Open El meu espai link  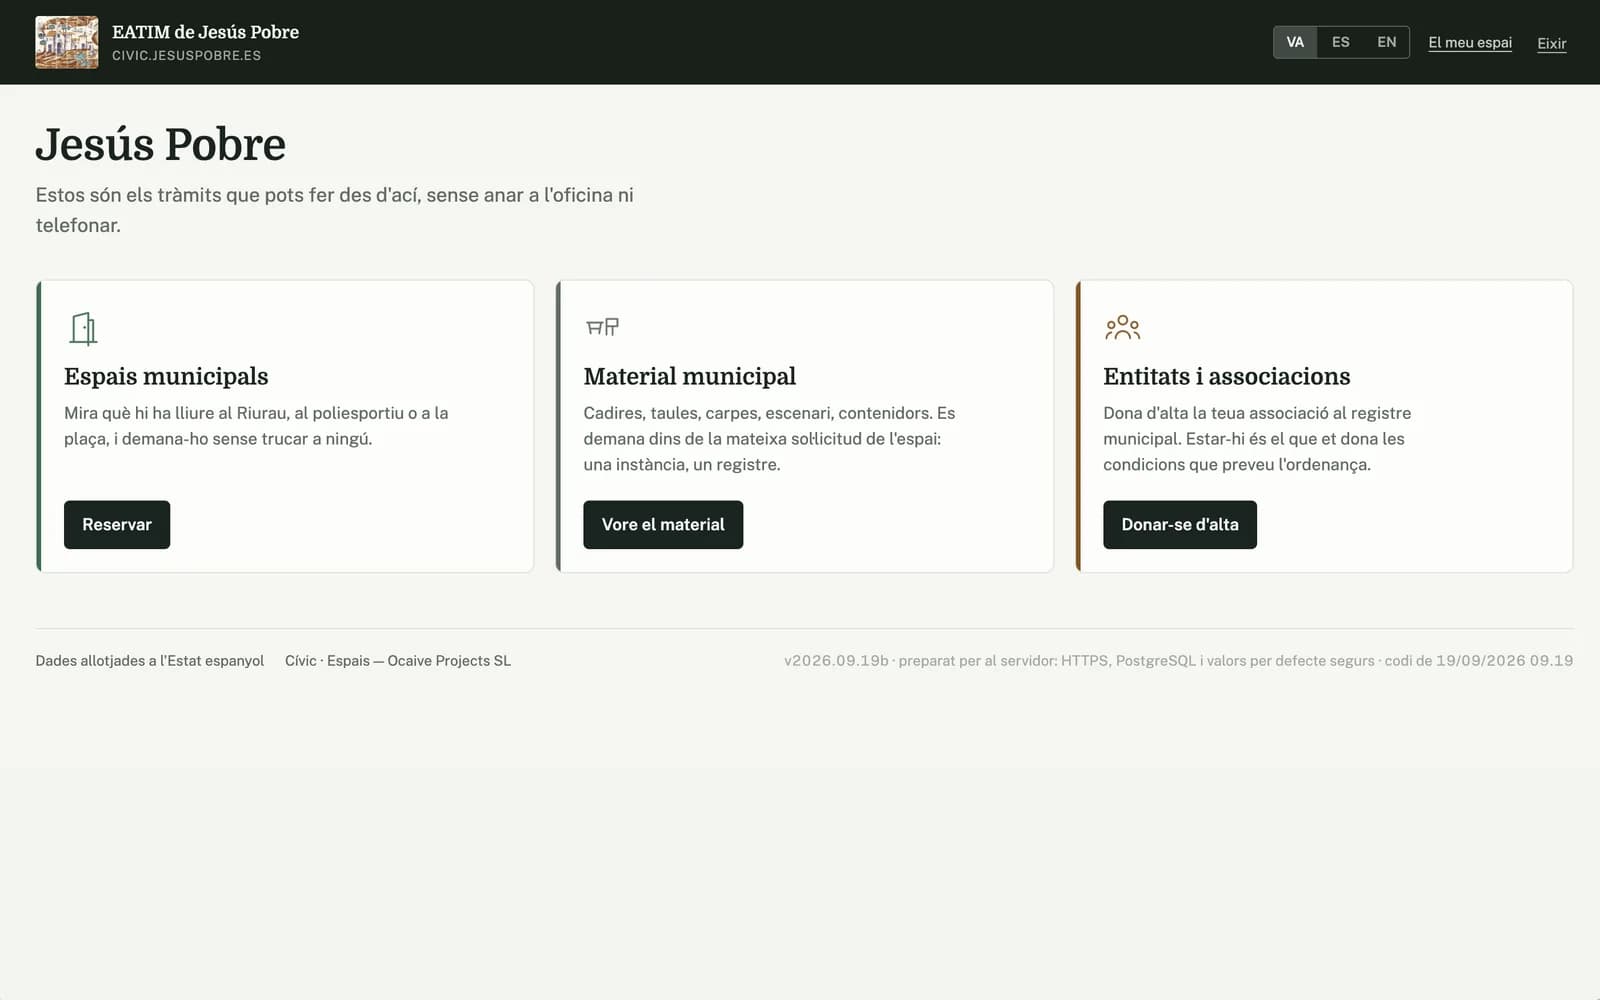1470,42
